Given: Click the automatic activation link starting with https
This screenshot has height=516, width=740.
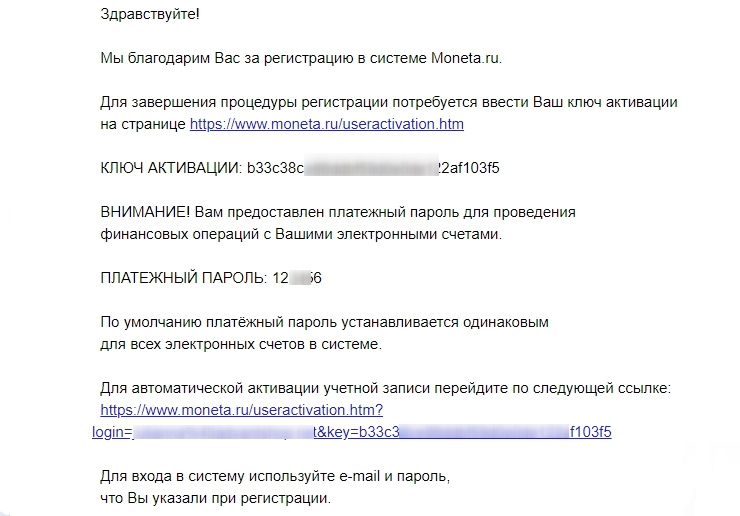Looking at the screenshot, I should pos(242,410).
